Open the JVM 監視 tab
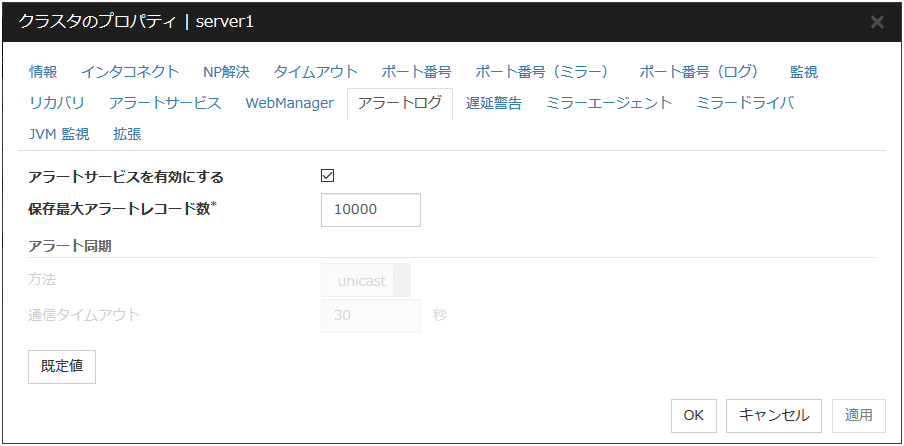 coord(59,133)
